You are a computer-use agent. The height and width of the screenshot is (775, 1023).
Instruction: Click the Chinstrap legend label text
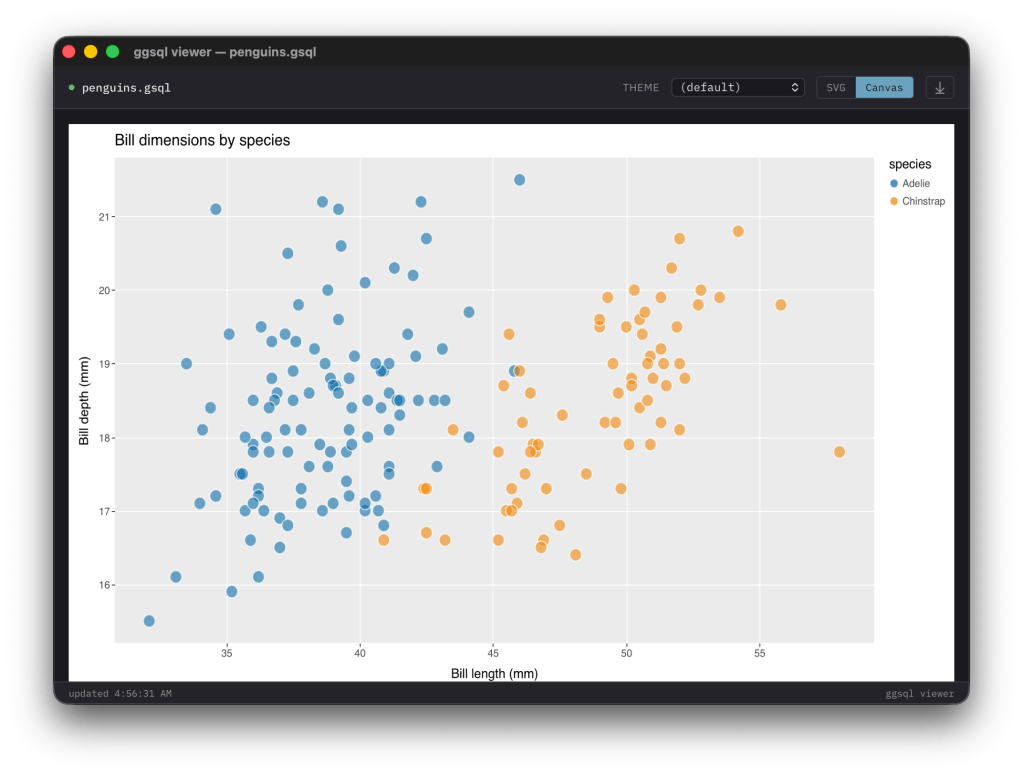pos(923,202)
